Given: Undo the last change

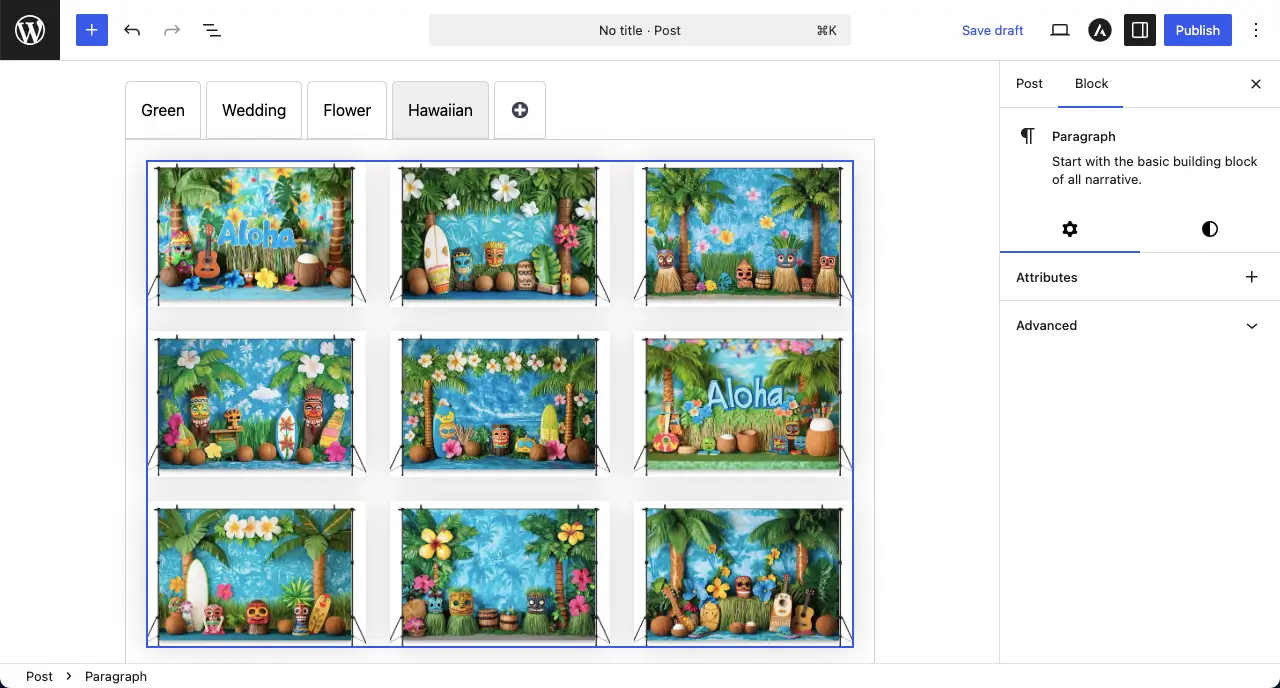Looking at the screenshot, I should (x=132, y=30).
